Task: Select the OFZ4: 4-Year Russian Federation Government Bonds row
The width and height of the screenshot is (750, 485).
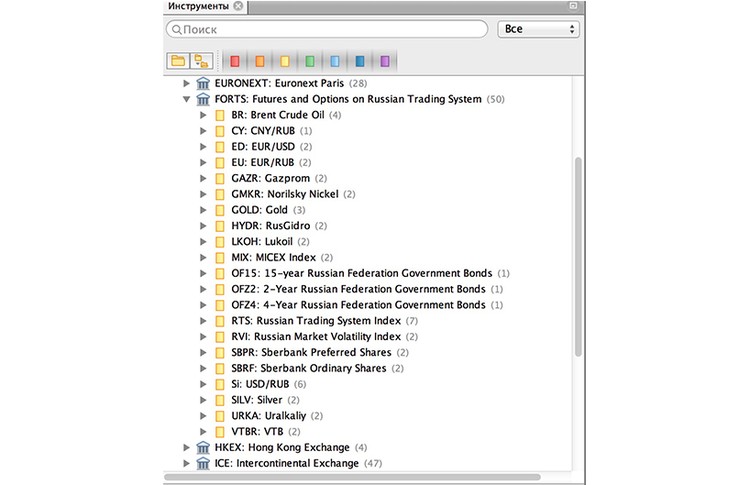Action: pos(367,305)
